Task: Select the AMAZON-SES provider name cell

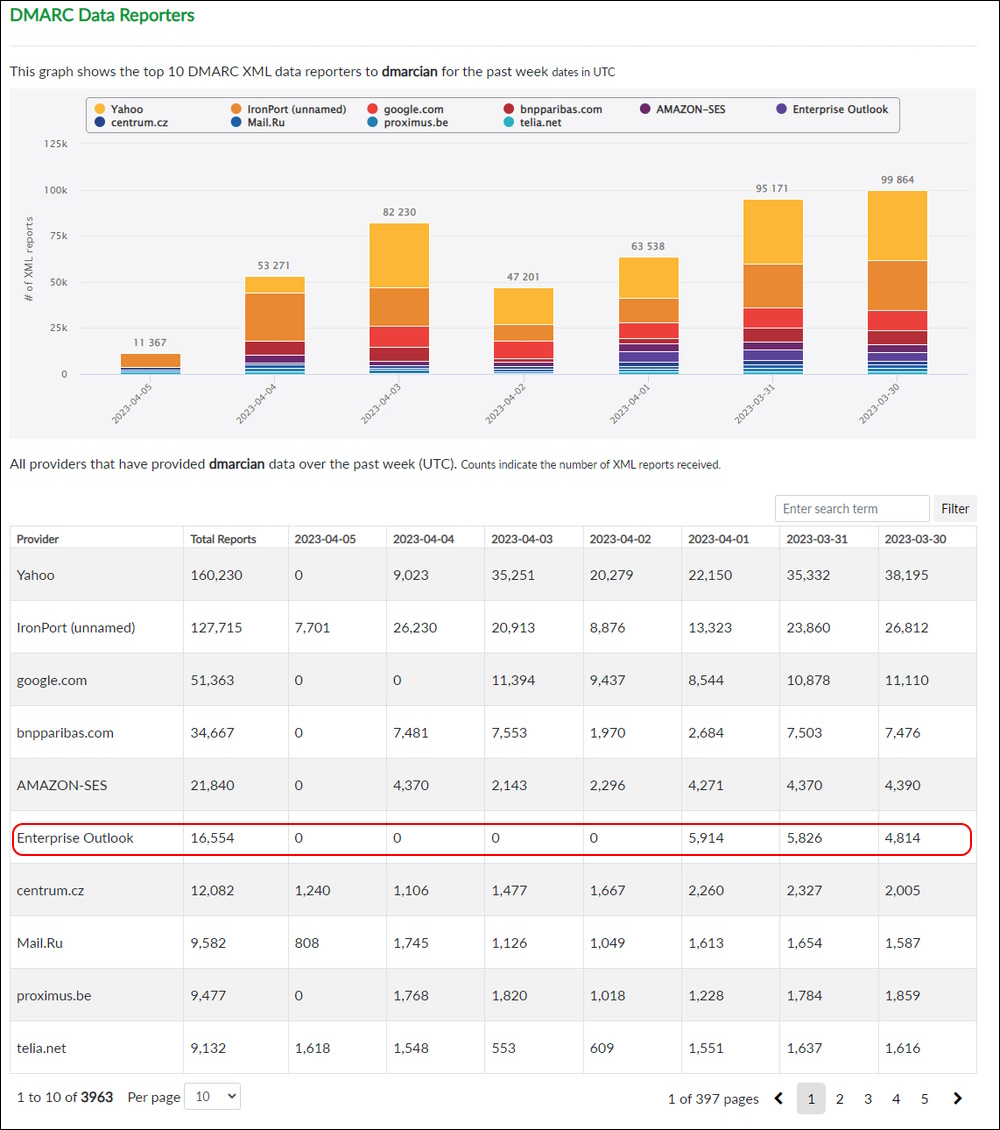Action: coord(97,786)
